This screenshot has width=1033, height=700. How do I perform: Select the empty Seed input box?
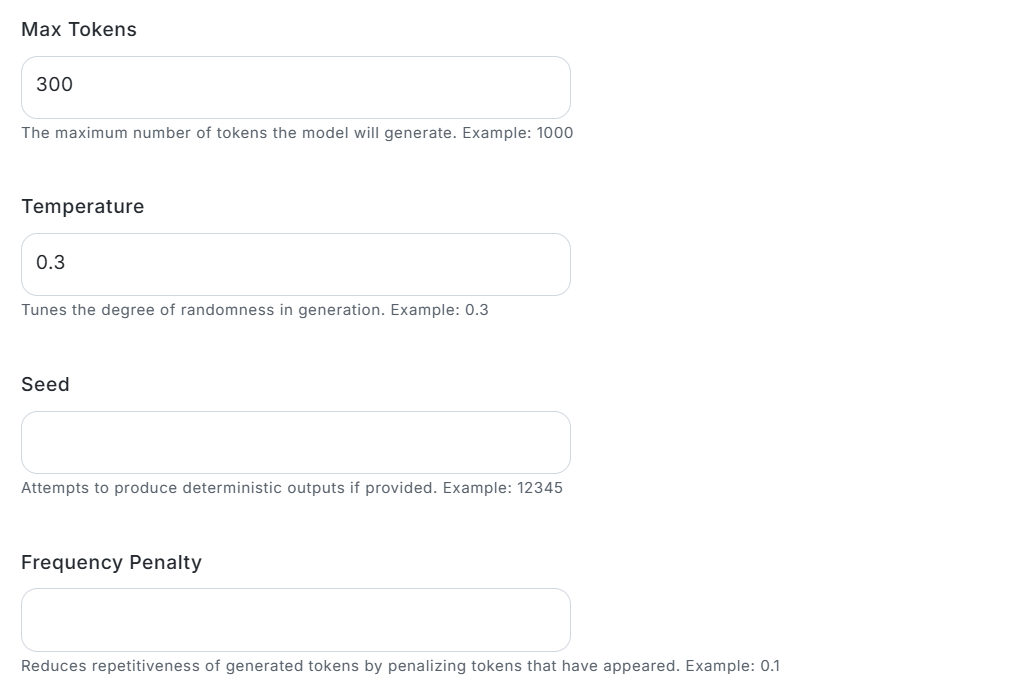pyautogui.click(x=296, y=443)
